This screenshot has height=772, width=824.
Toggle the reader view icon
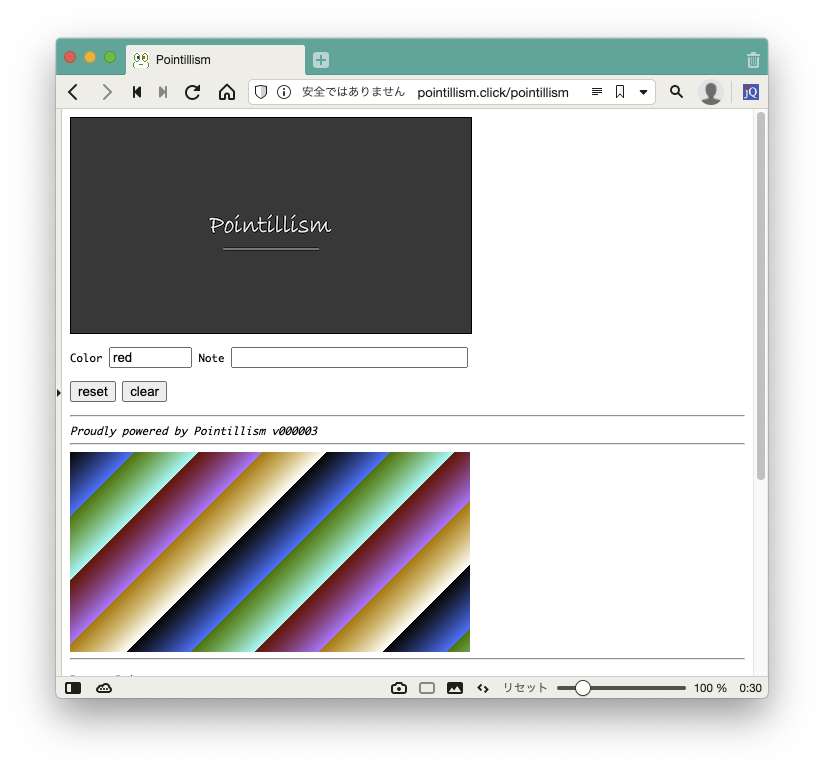click(597, 92)
